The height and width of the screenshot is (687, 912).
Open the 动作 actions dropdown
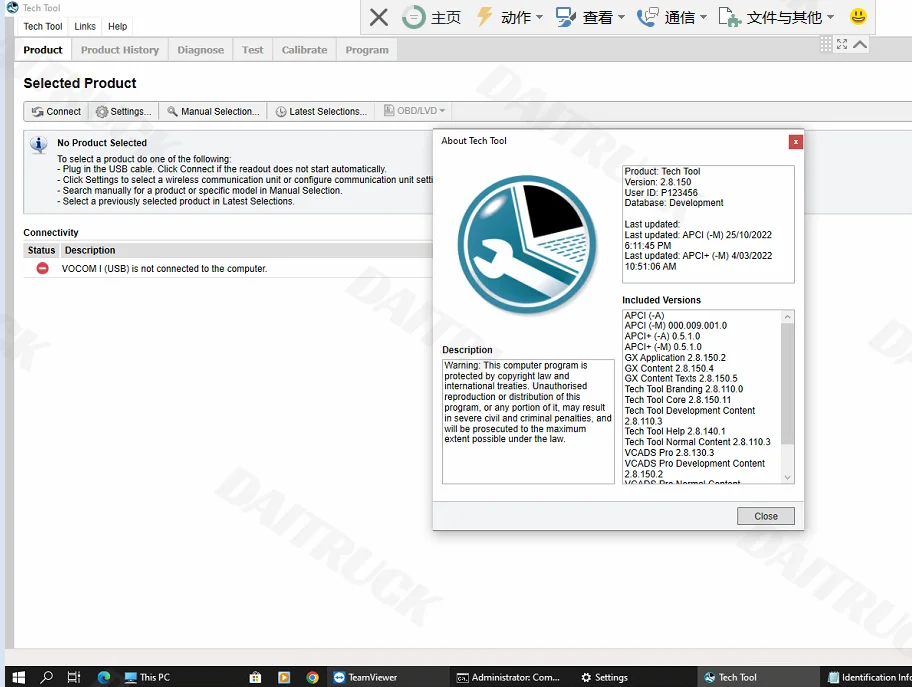pyautogui.click(x=510, y=17)
